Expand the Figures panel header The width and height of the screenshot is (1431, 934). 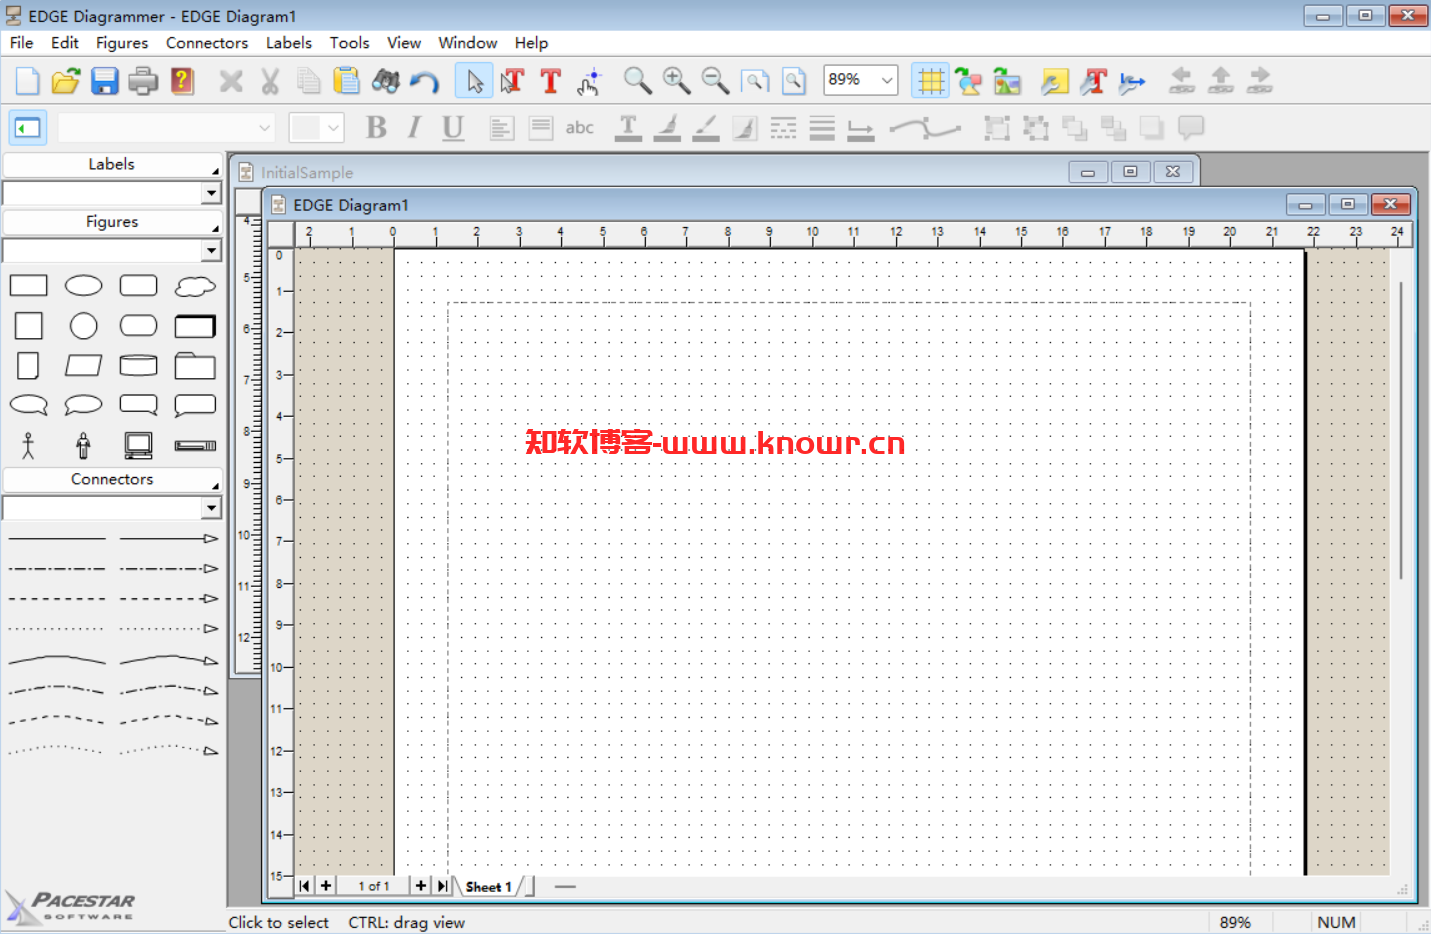click(x=112, y=222)
